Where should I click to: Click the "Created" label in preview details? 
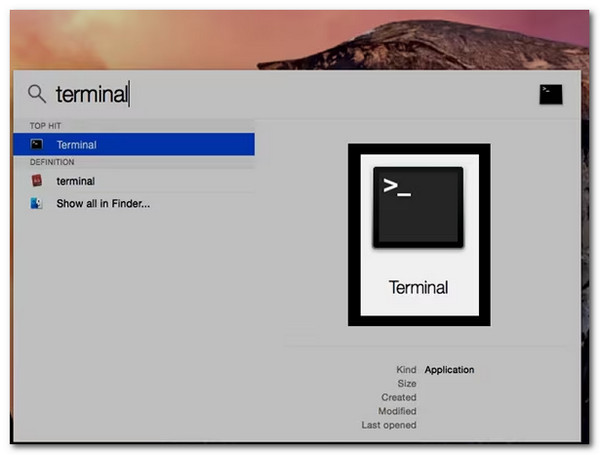pos(399,397)
